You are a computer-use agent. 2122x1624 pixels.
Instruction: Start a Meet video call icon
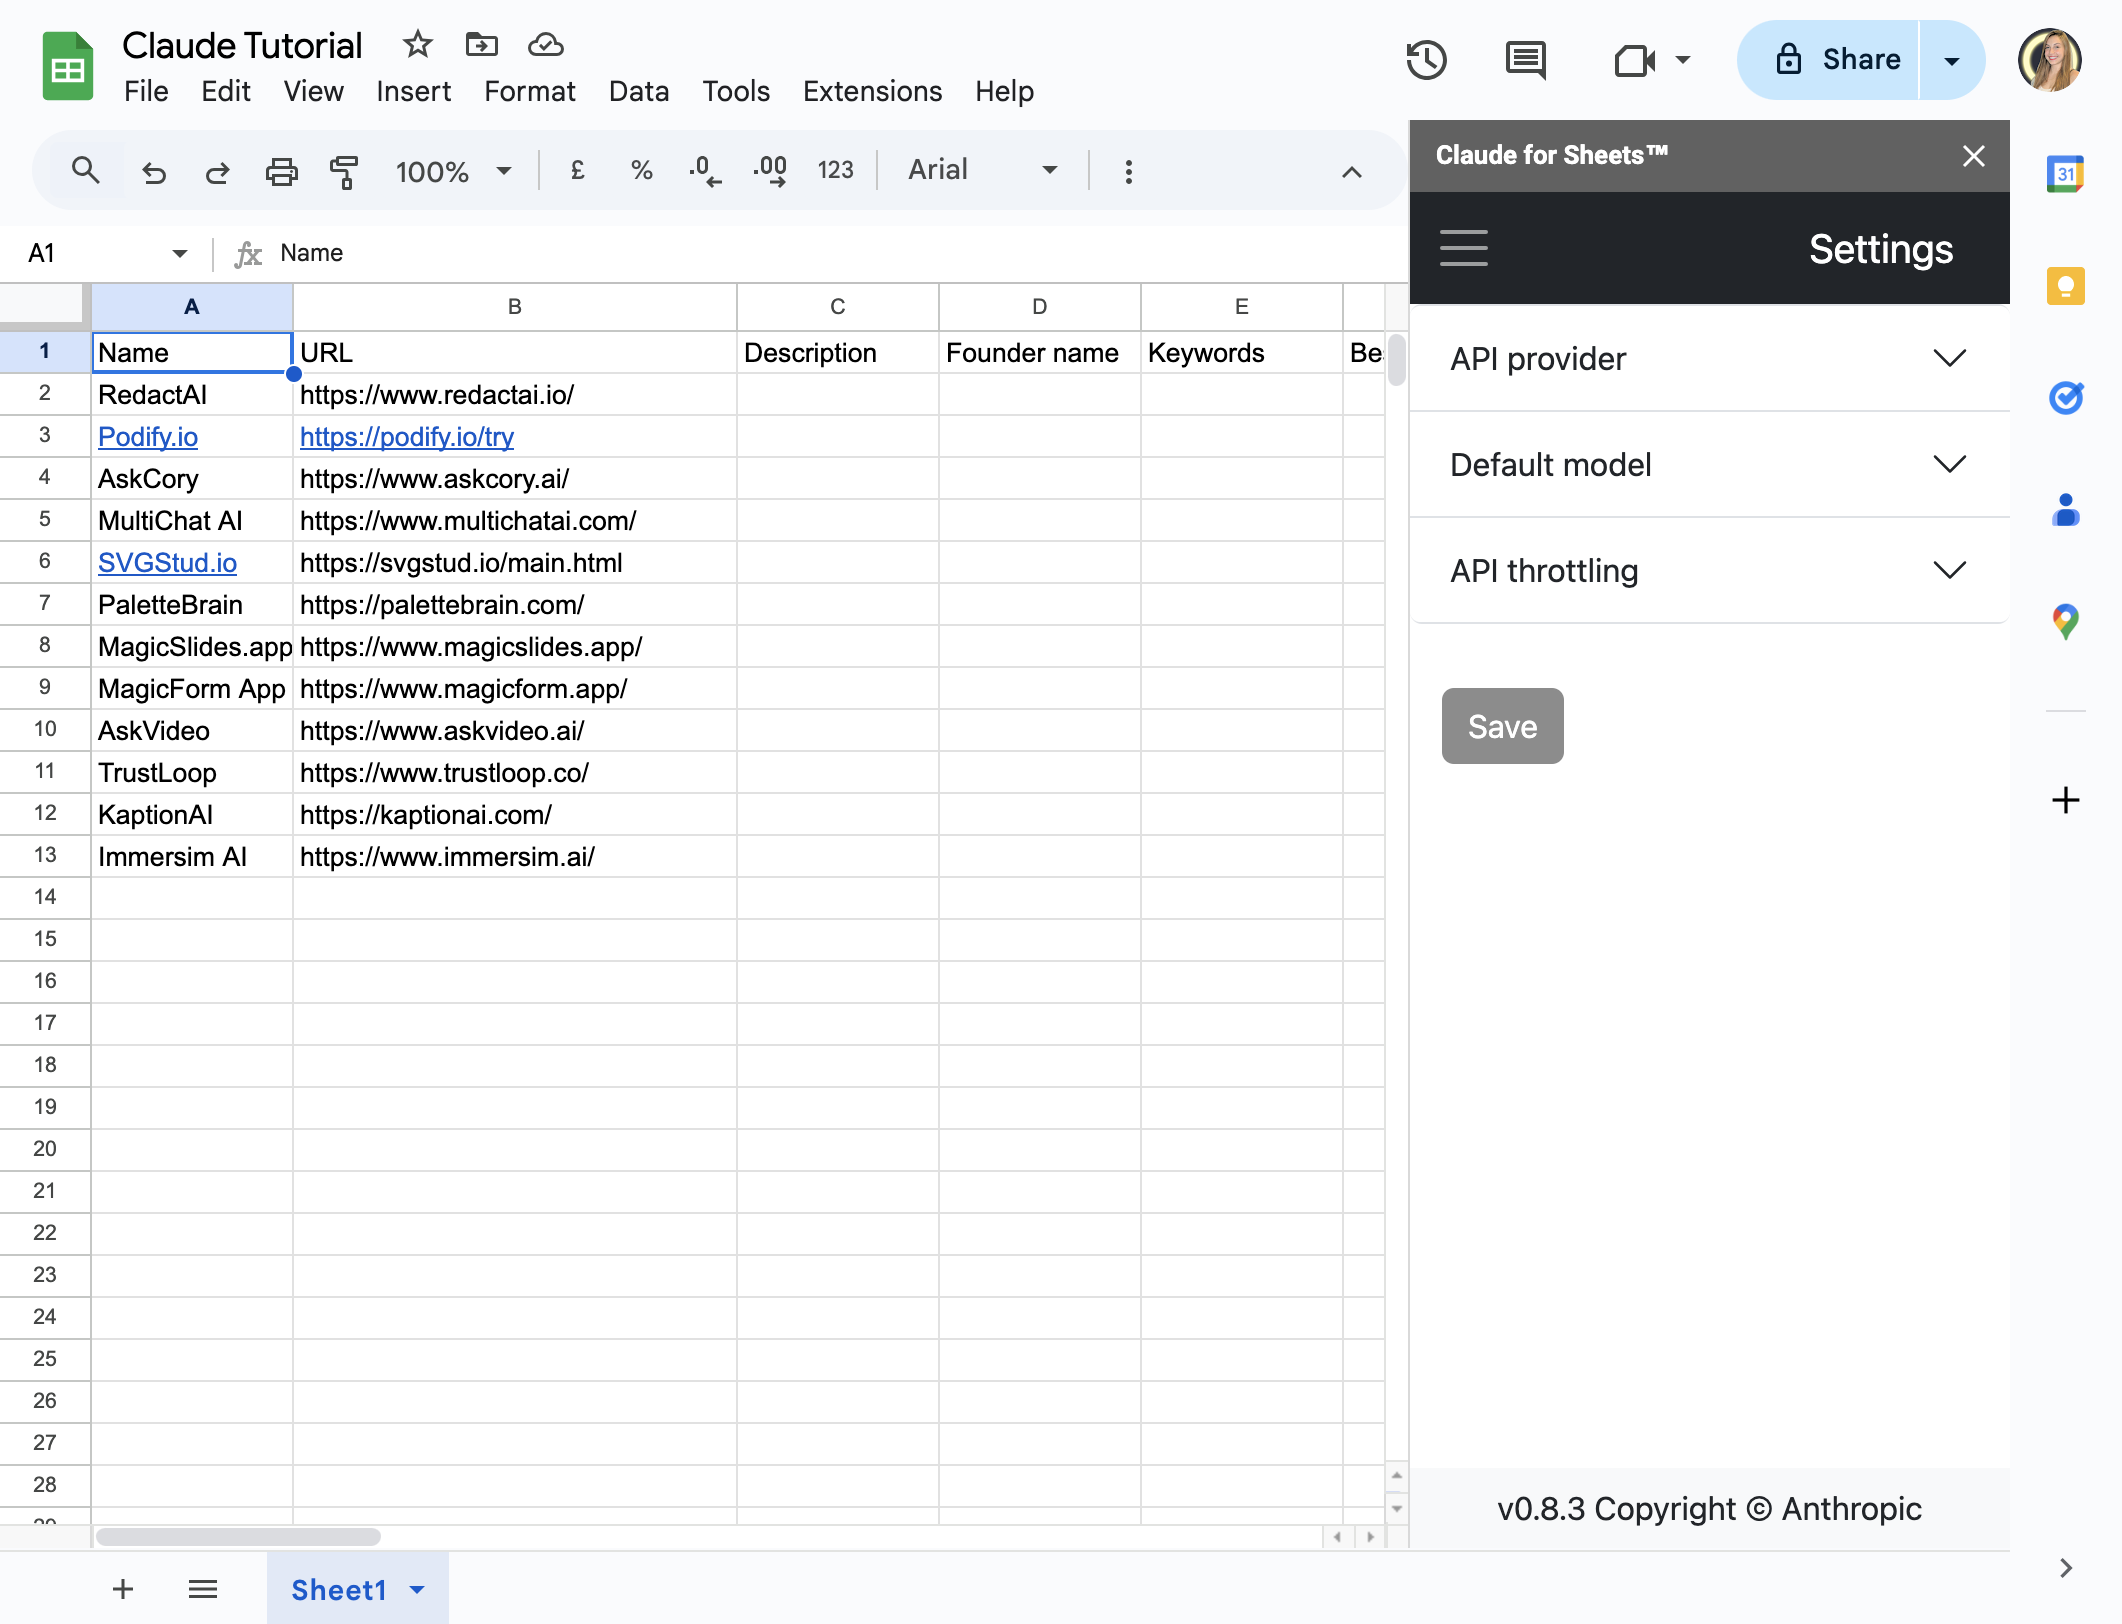click(x=1636, y=60)
